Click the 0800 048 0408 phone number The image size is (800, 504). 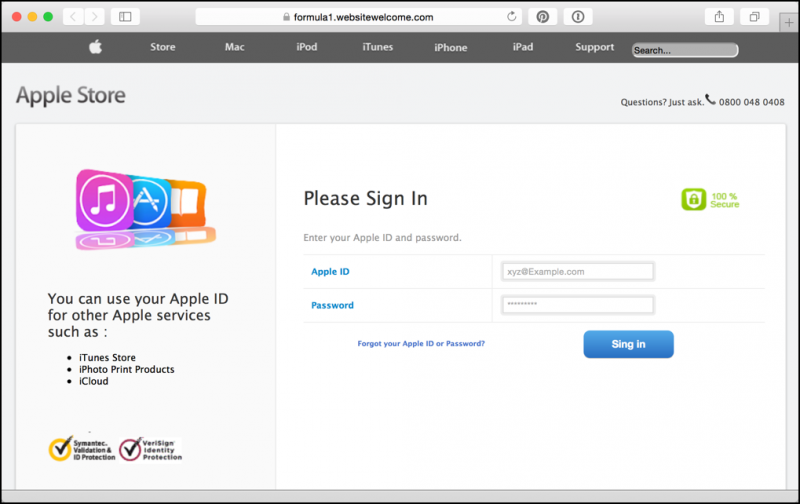pyautogui.click(x=752, y=102)
